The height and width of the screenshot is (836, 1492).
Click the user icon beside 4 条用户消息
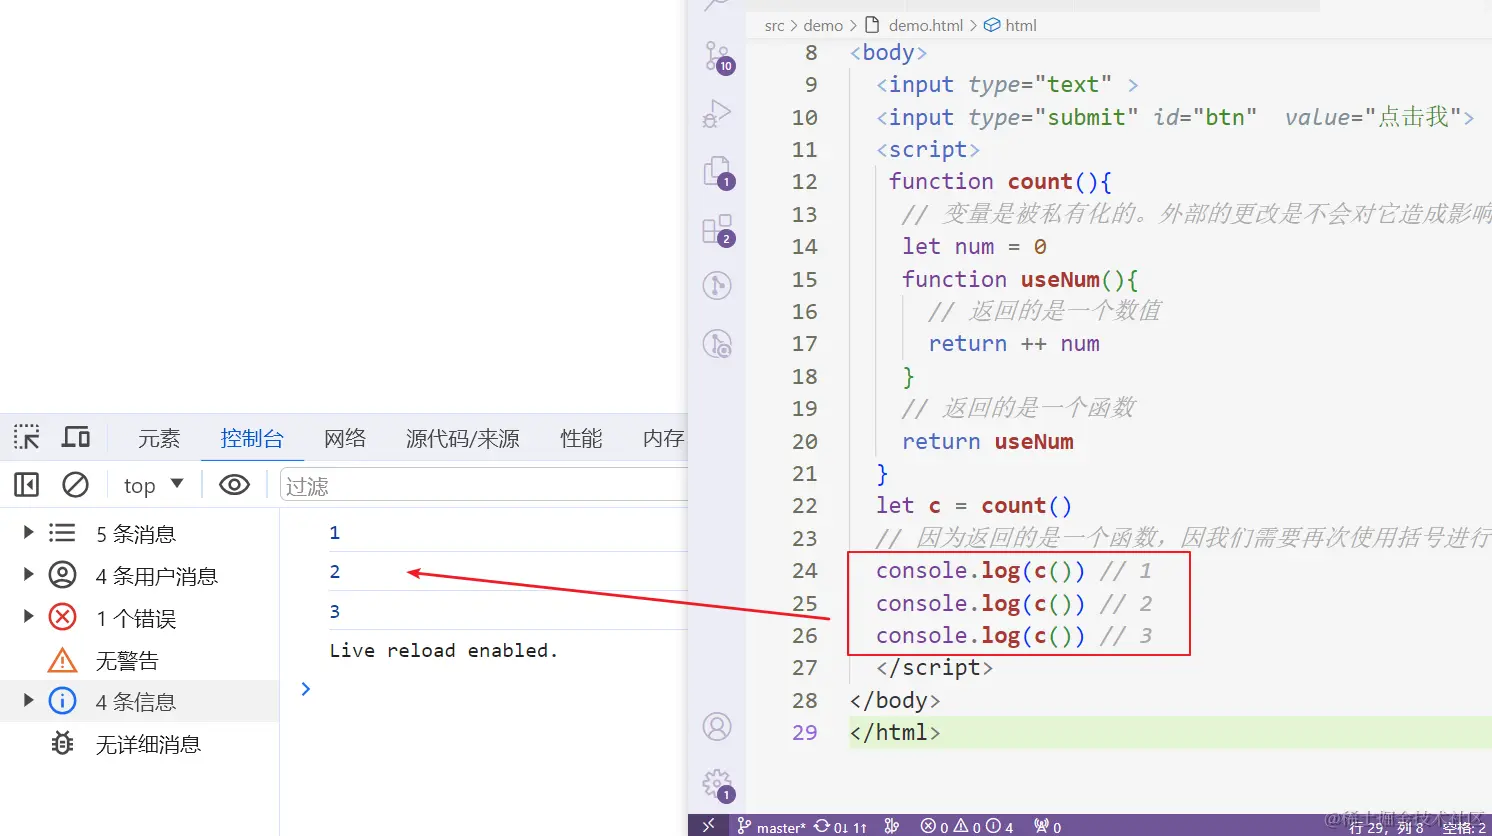coord(62,575)
